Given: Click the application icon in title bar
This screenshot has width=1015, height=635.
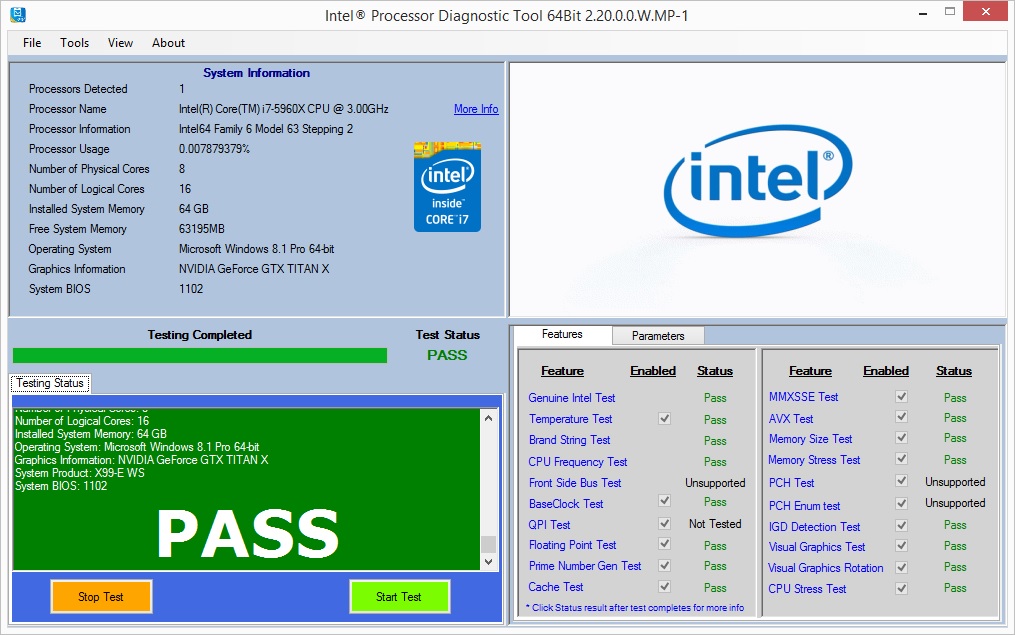Looking at the screenshot, I should click(18, 14).
